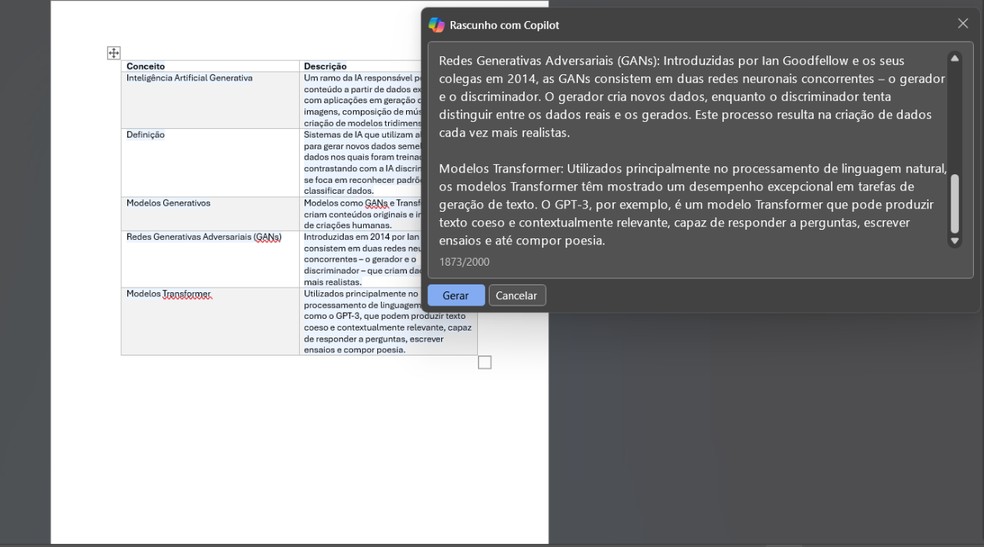Image resolution: width=984 pixels, height=547 pixels.
Task: Click the description cell starting 'Utilizados principalmente'
Action: pyautogui.click(x=388, y=321)
